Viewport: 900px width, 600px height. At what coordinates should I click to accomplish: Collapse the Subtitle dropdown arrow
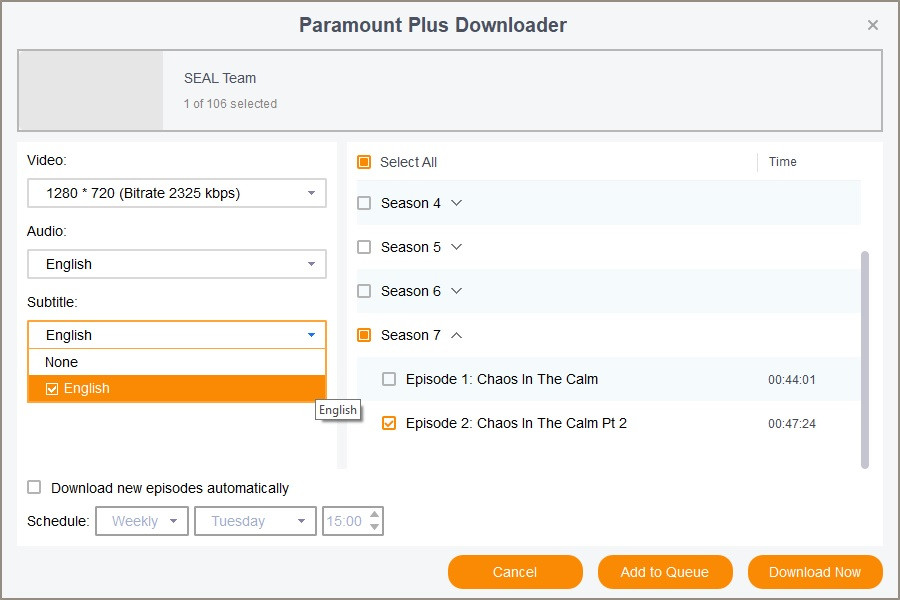coord(311,335)
